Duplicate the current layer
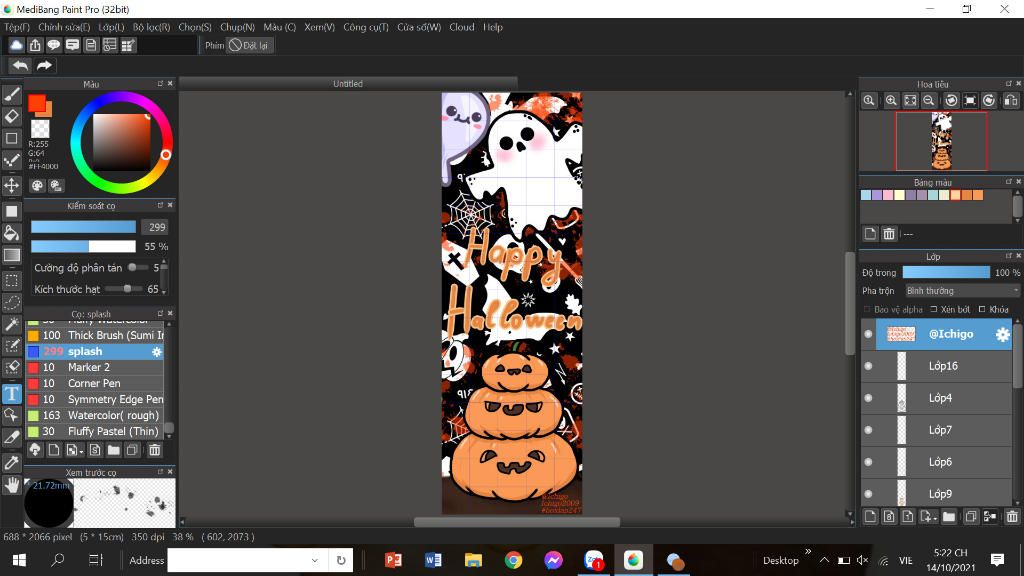1024x576 pixels. [x=970, y=517]
